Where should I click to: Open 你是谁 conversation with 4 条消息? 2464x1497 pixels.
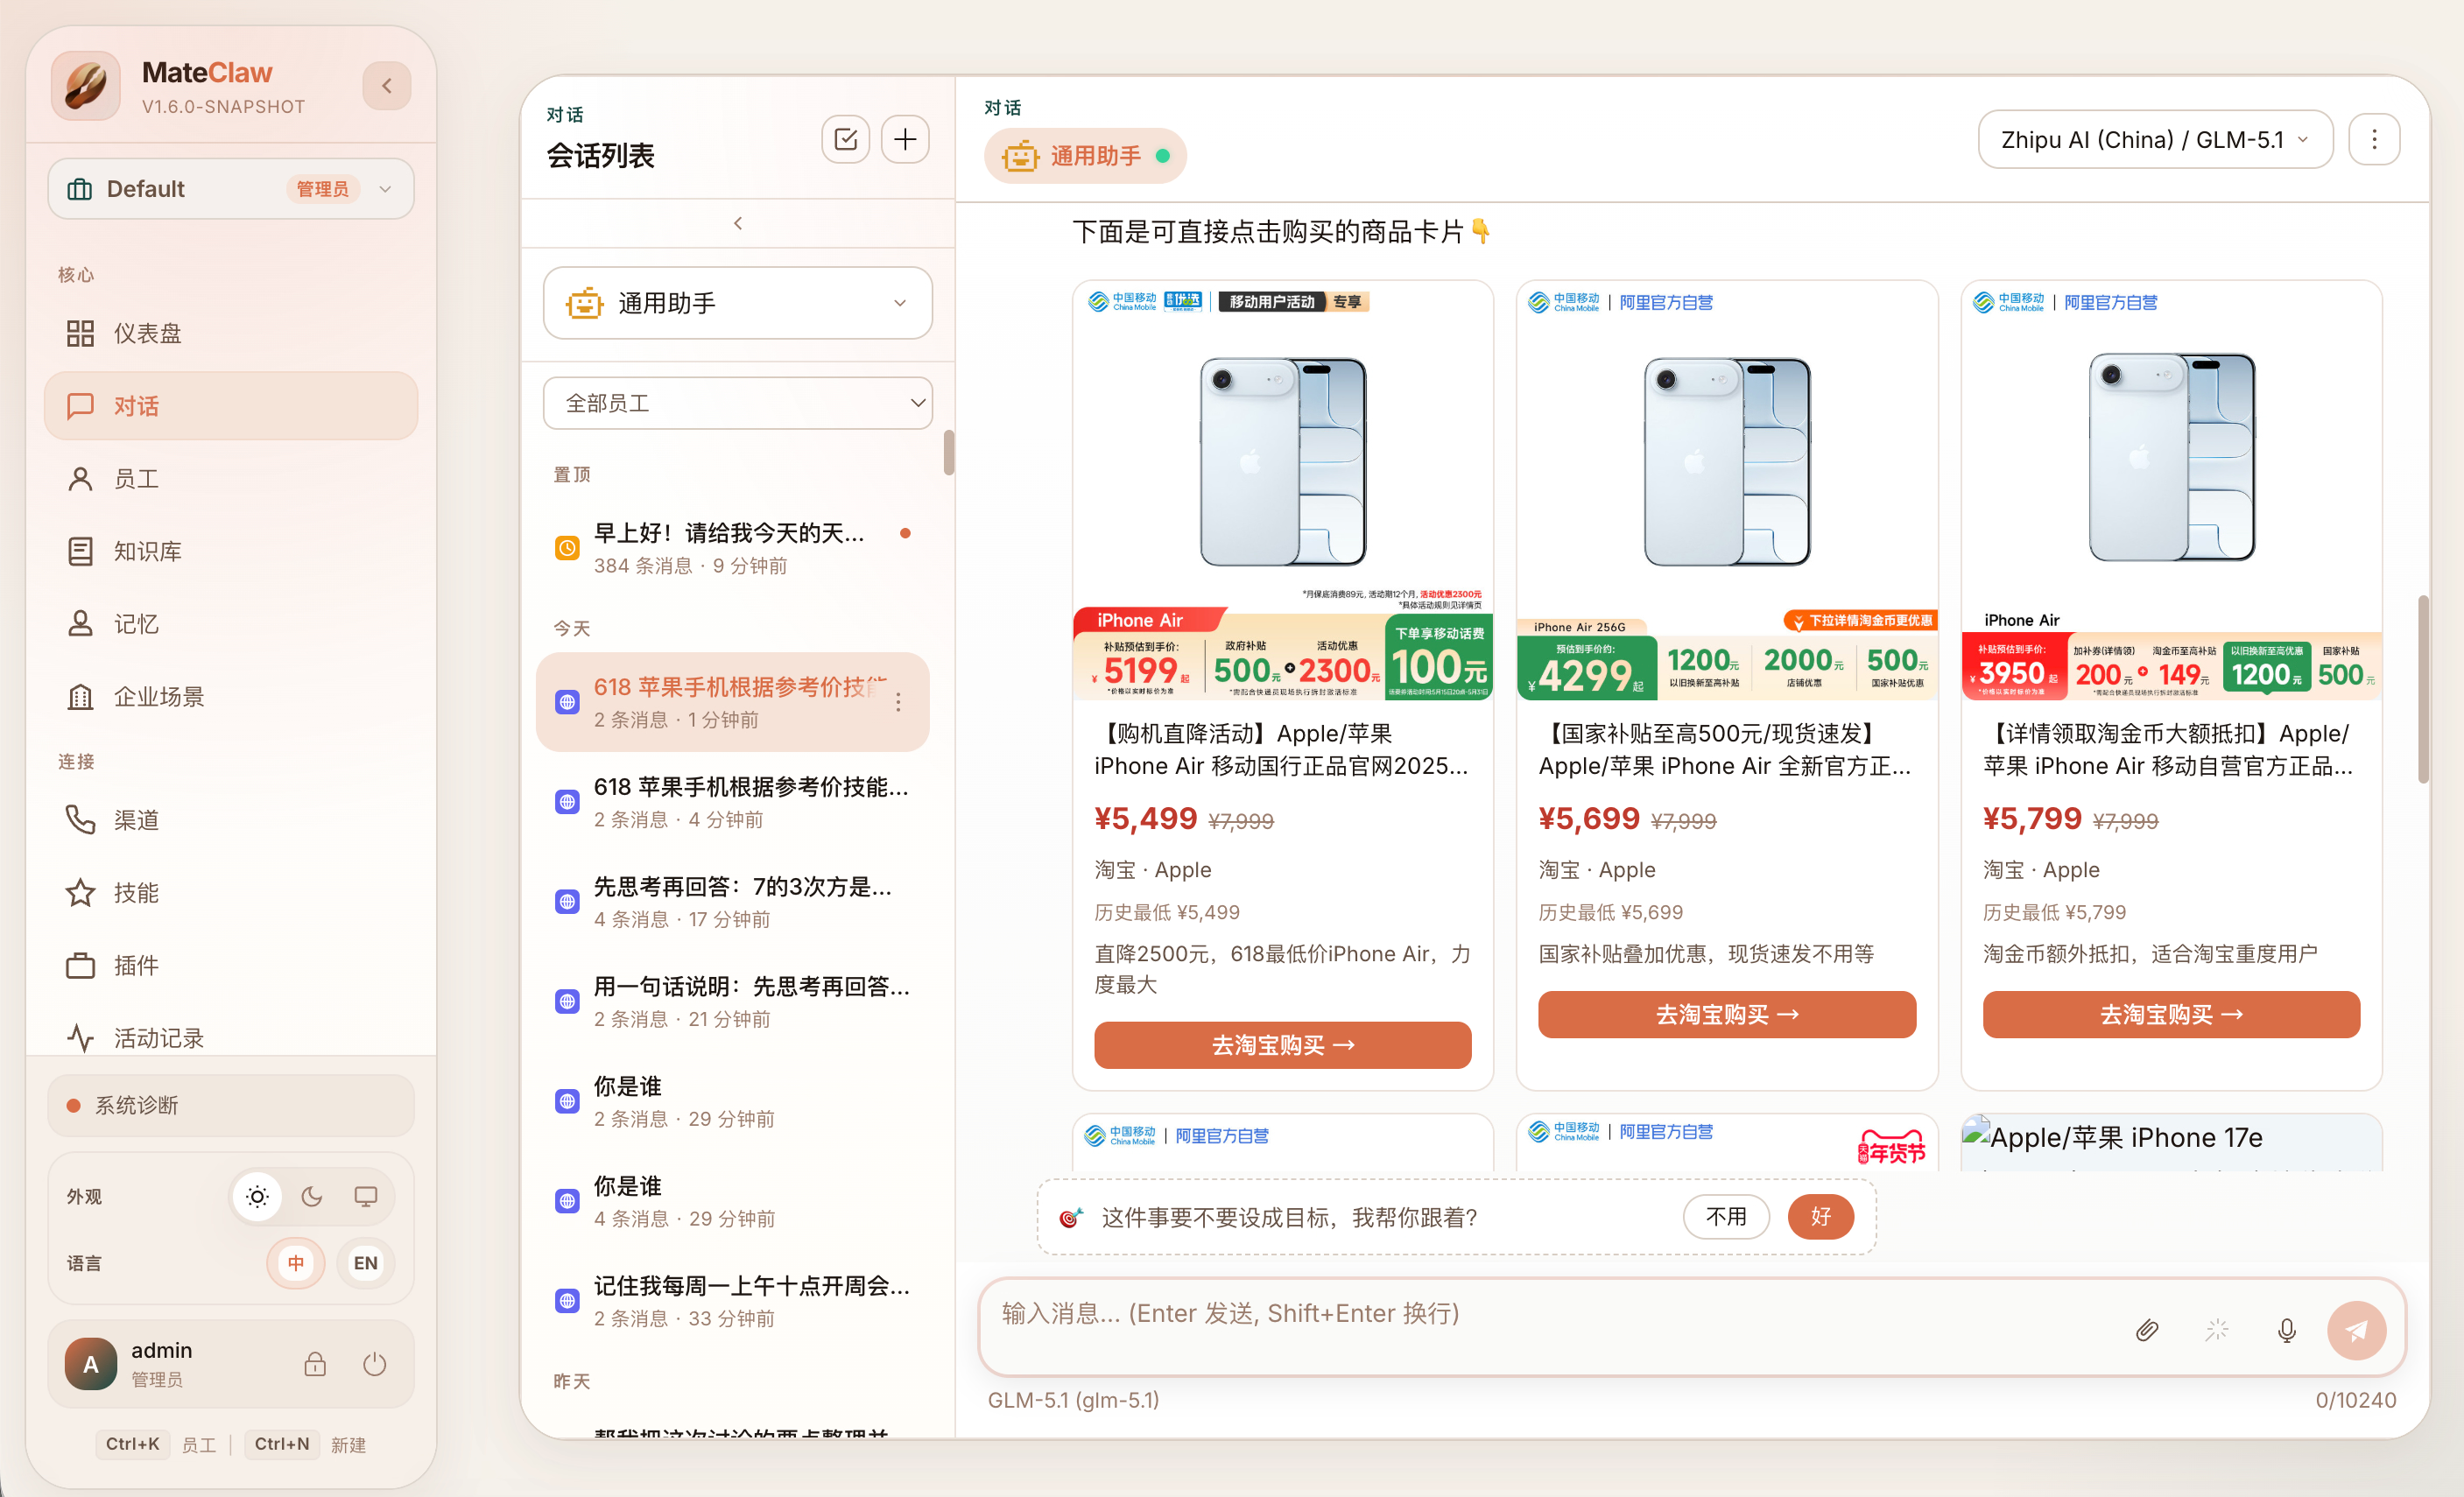pos(733,1201)
